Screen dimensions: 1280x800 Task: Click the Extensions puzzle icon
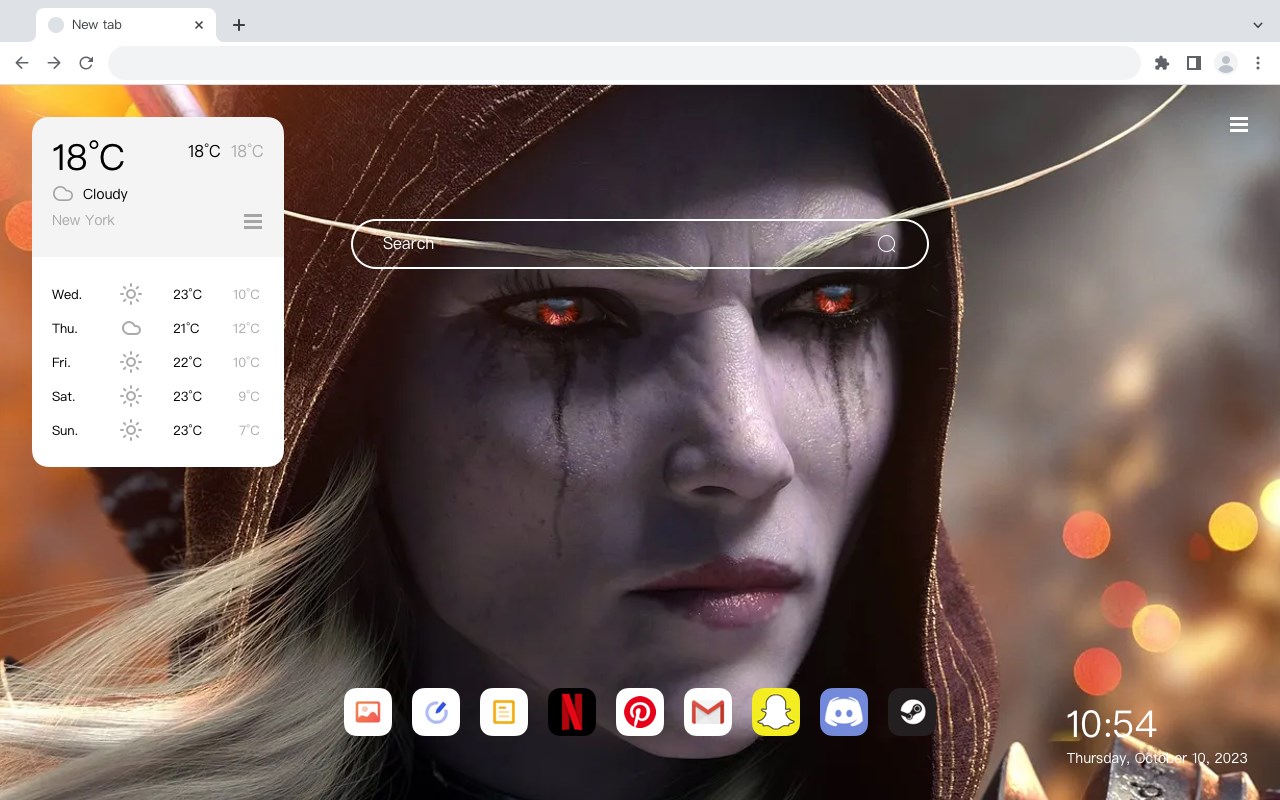click(x=1161, y=63)
